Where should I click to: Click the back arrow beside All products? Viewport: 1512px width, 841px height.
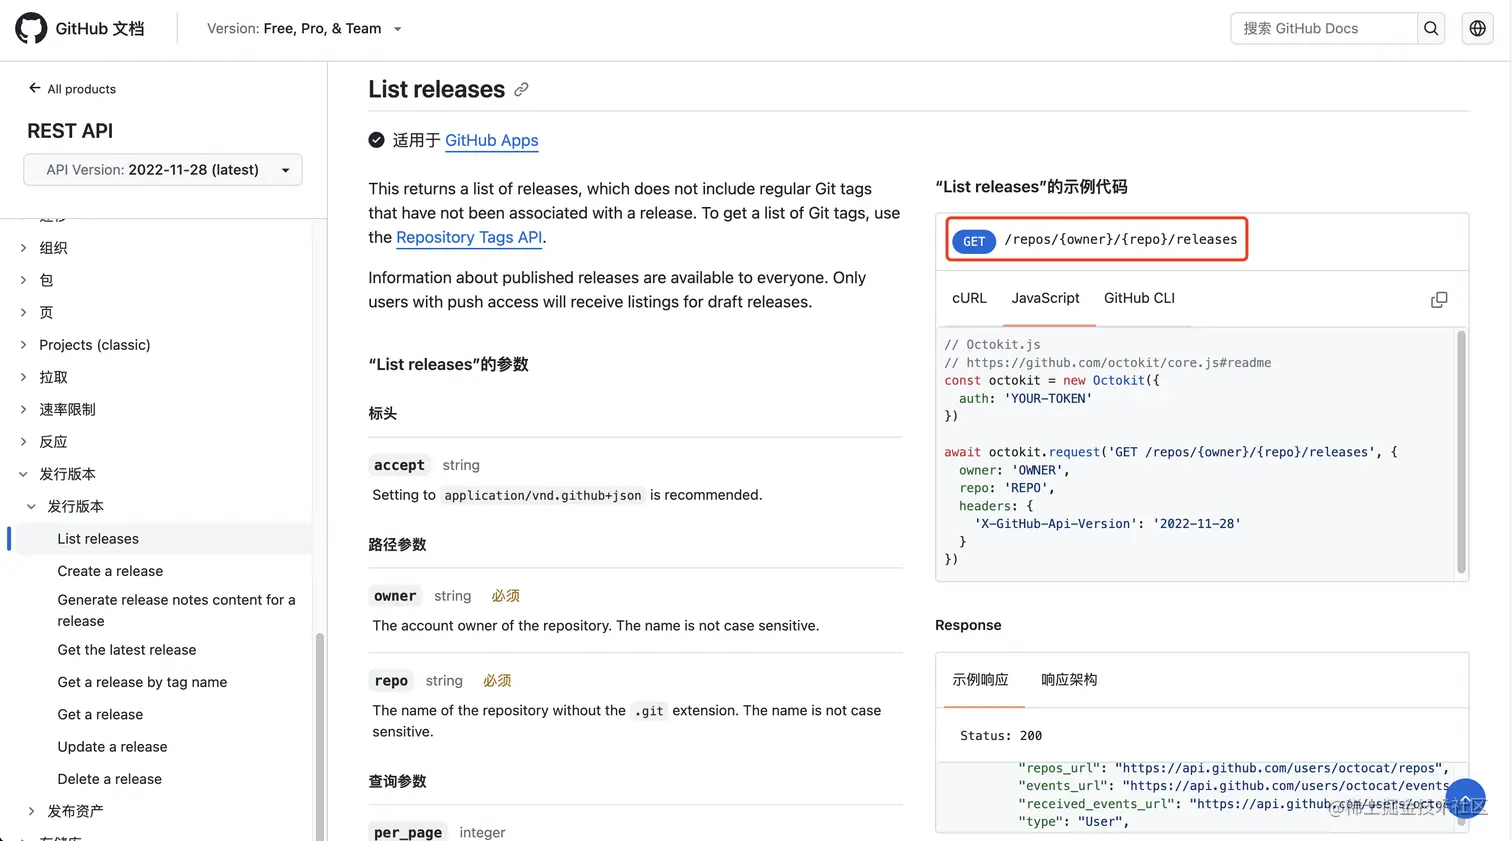34,88
